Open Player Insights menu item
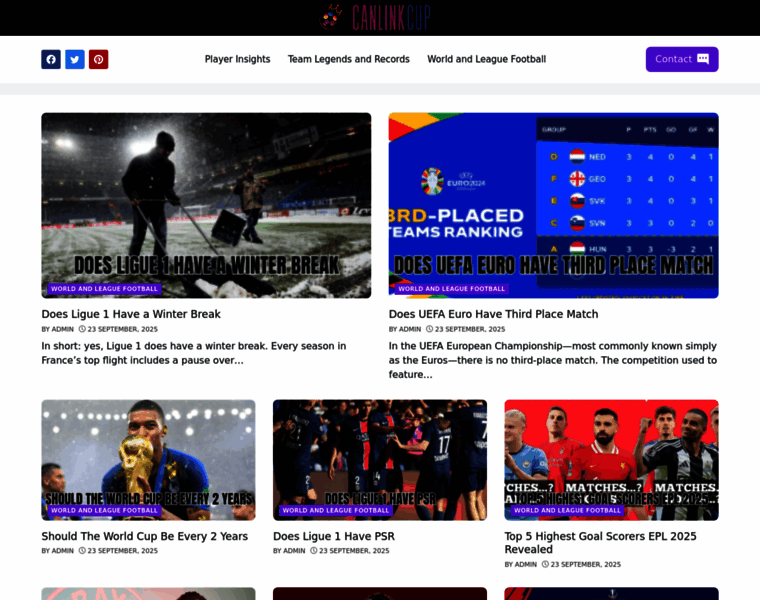 point(238,59)
